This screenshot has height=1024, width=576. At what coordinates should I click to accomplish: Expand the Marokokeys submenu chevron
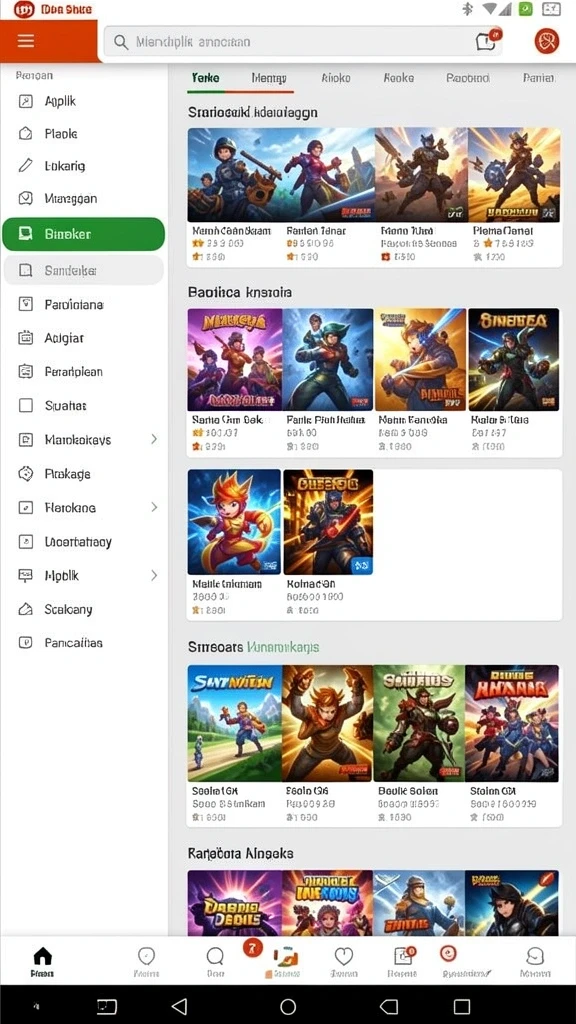pyautogui.click(x=154, y=439)
